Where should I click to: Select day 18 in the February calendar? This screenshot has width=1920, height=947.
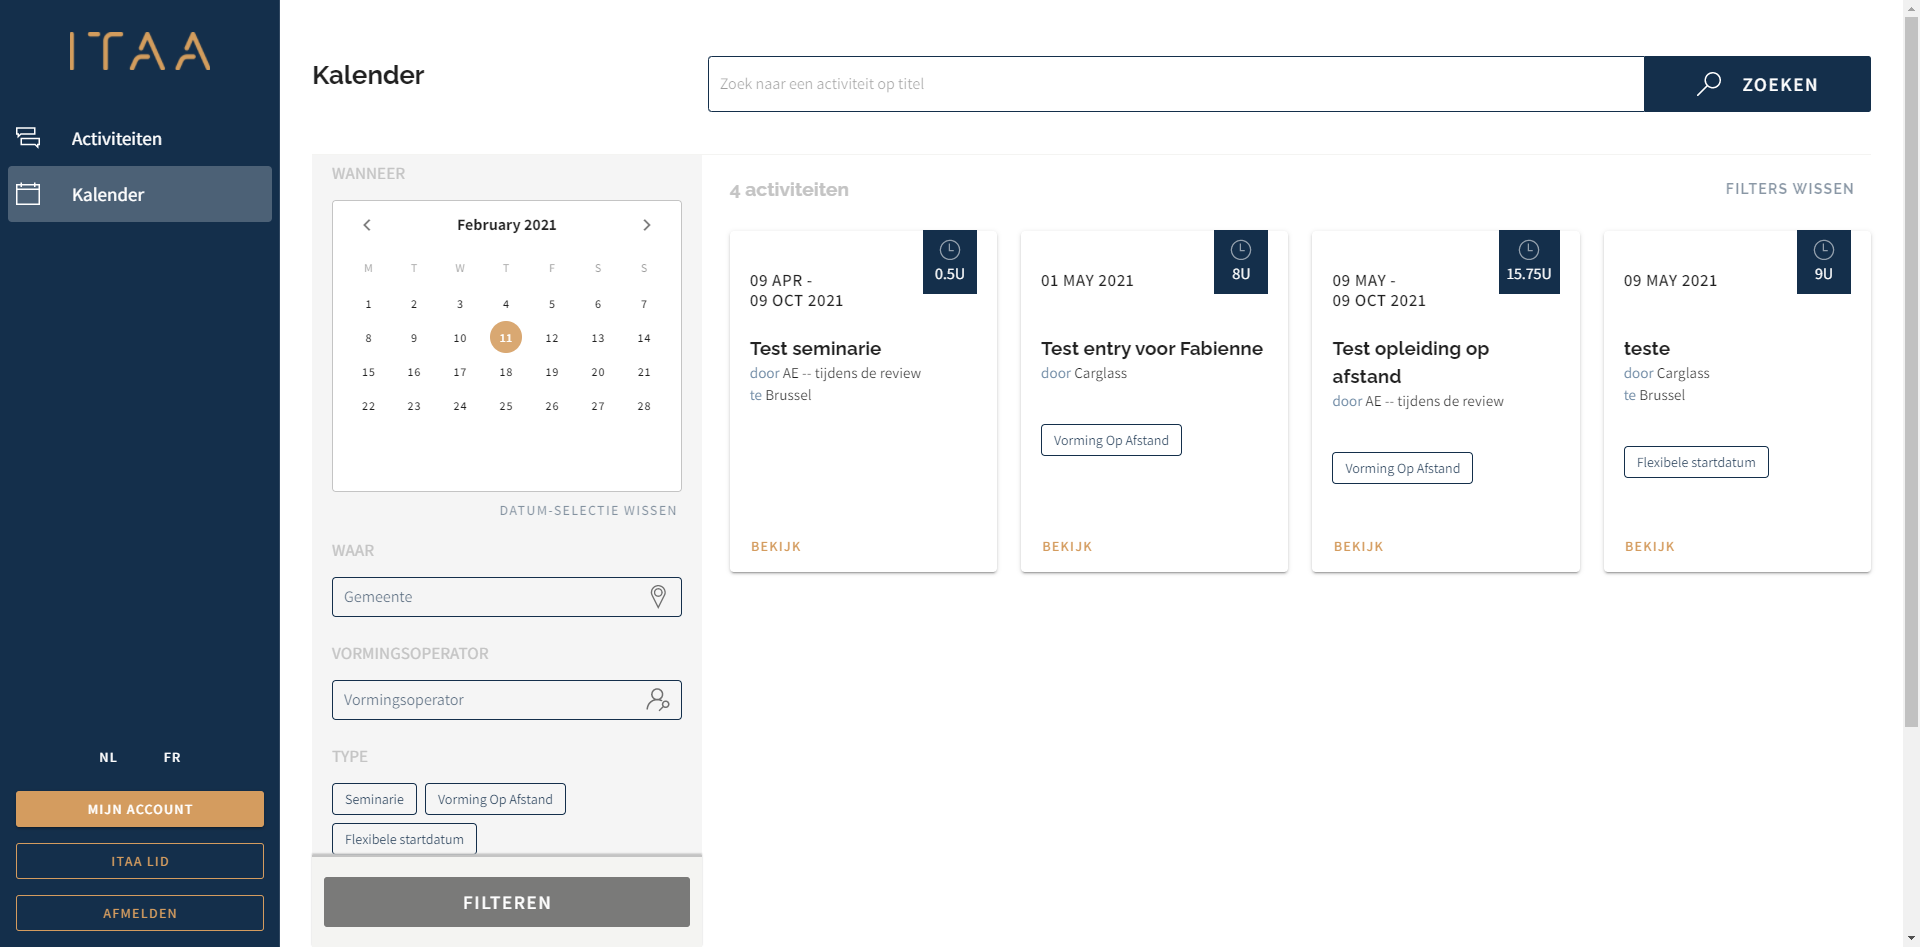click(x=506, y=371)
